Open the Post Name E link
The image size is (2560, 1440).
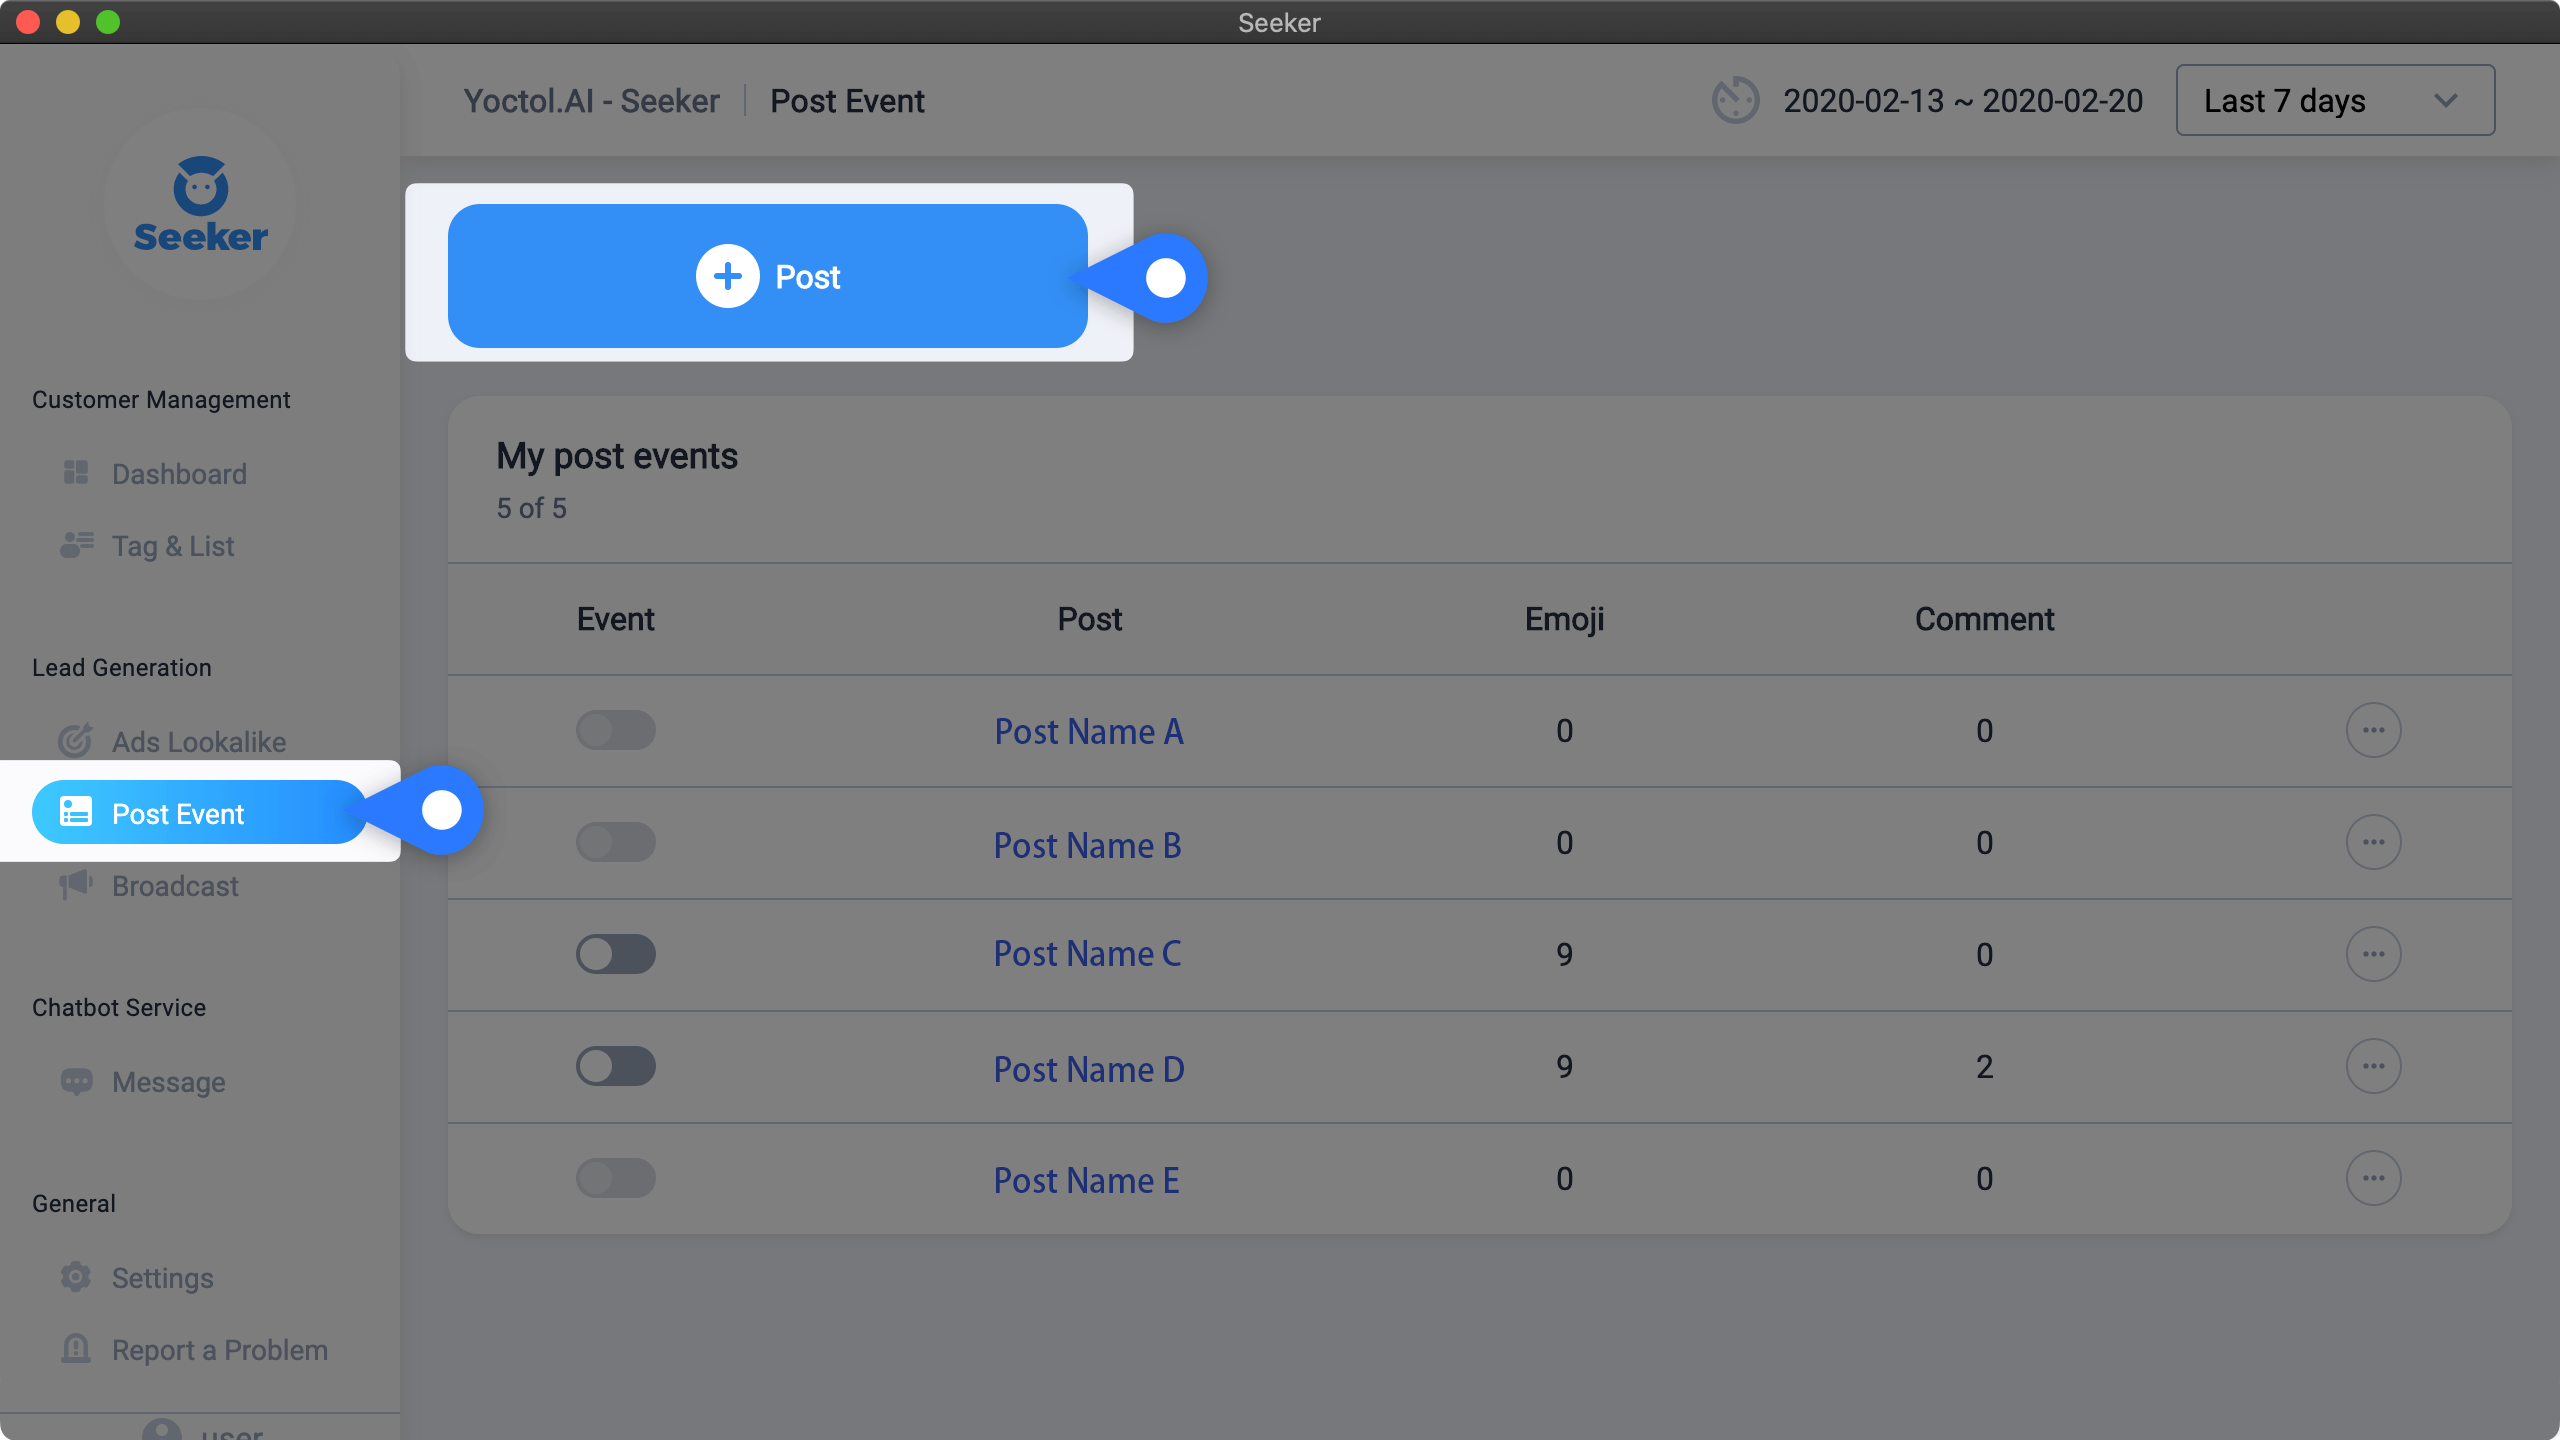click(1087, 1180)
